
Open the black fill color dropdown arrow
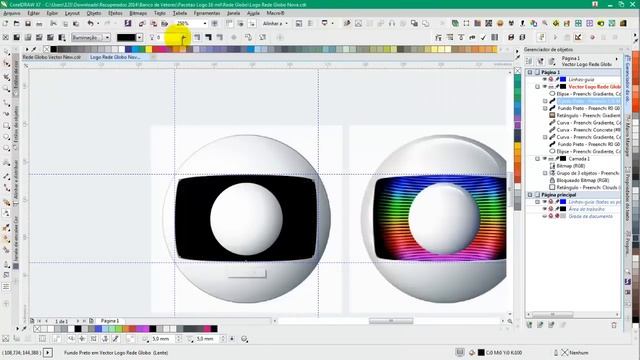(x=139, y=38)
